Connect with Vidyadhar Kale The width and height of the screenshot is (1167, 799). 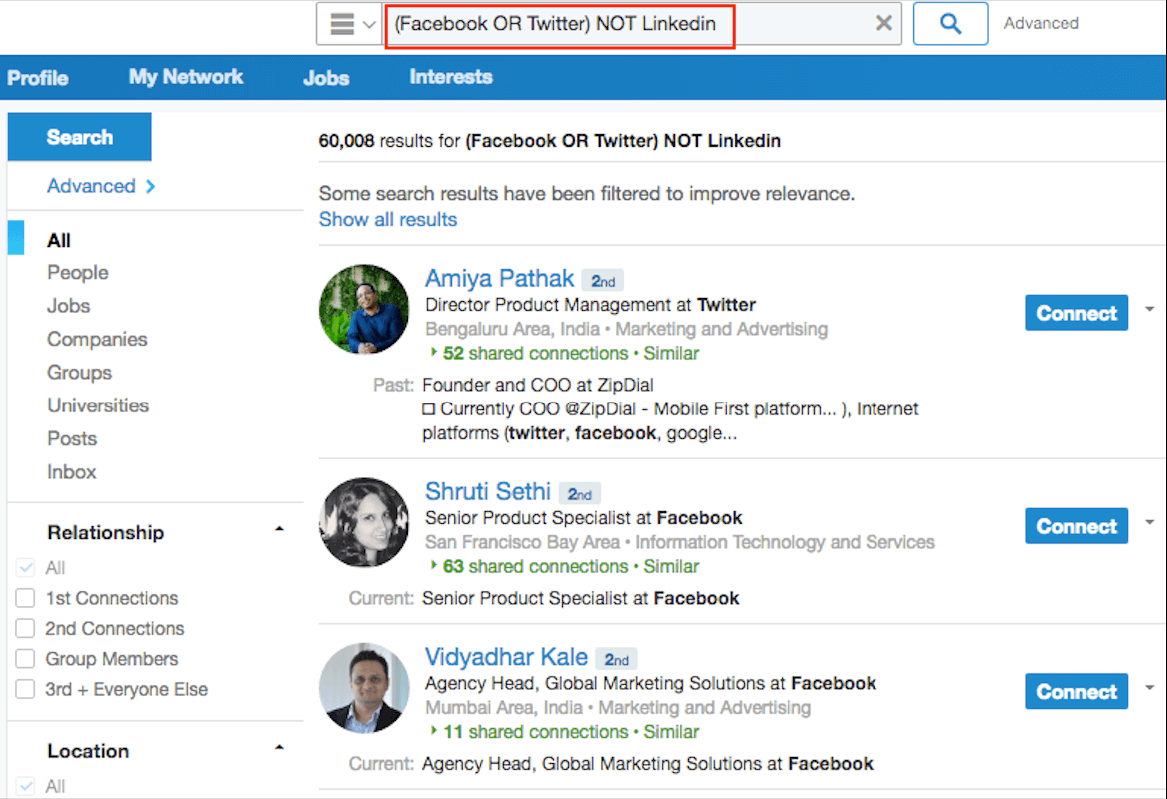pos(1076,692)
